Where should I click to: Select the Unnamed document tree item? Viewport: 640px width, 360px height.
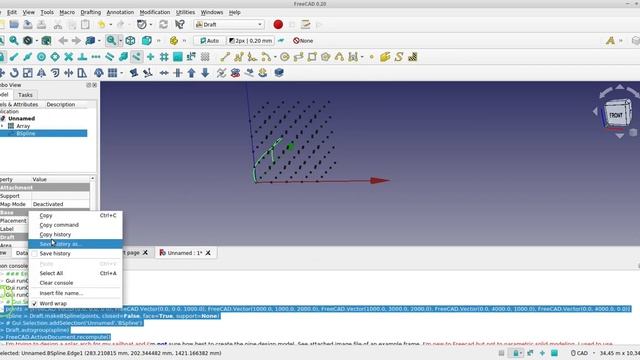(x=21, y=118)
